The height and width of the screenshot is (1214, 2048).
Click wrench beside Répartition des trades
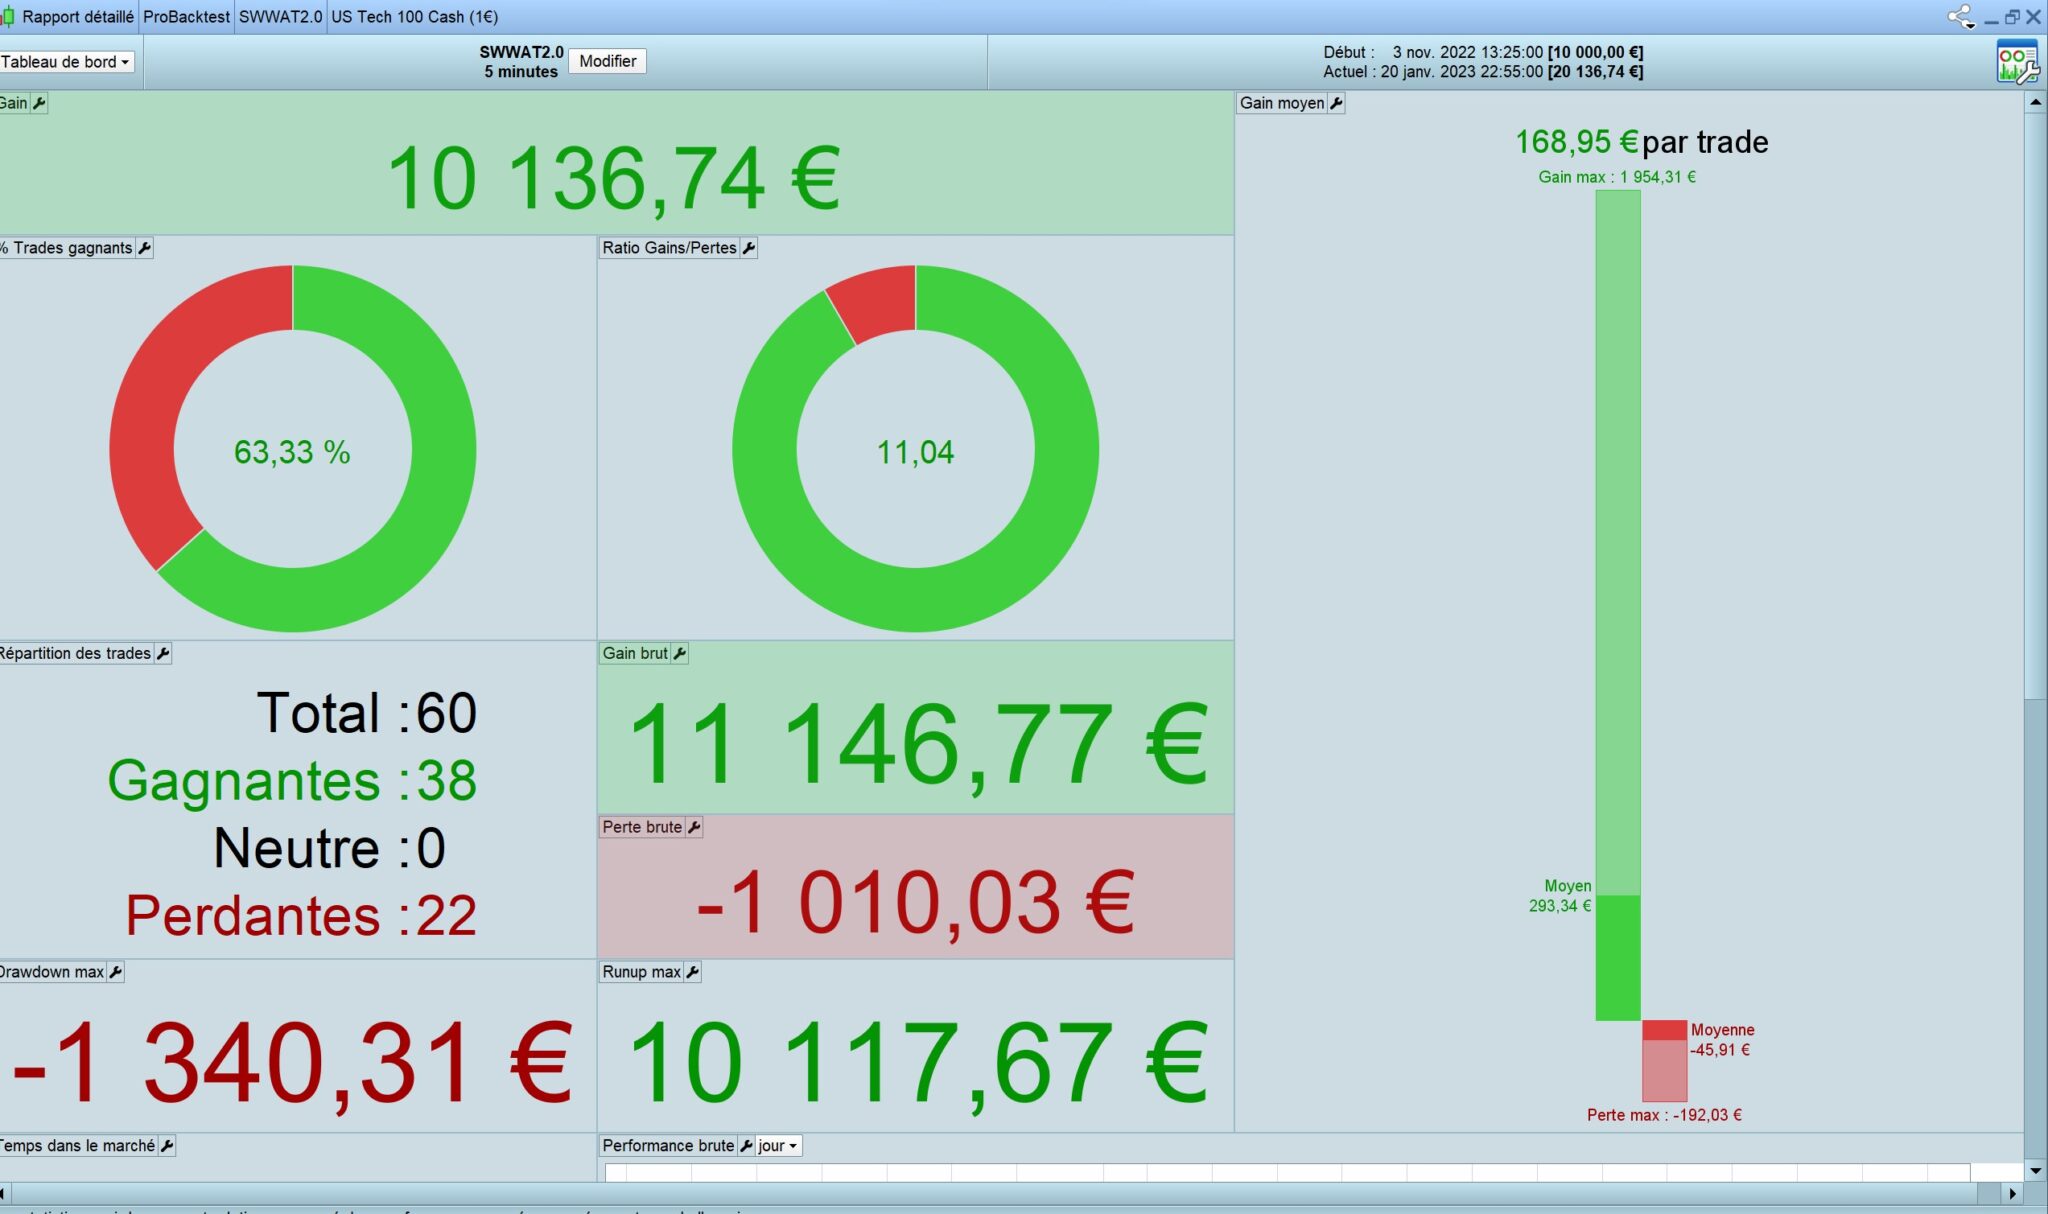[164, 653]
